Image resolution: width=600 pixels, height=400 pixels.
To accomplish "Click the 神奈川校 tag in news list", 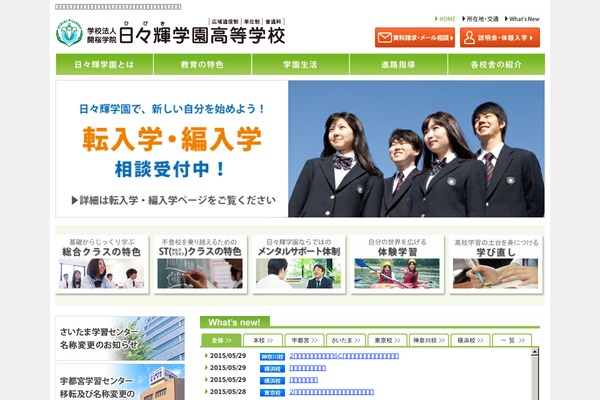I will (272, 357).
